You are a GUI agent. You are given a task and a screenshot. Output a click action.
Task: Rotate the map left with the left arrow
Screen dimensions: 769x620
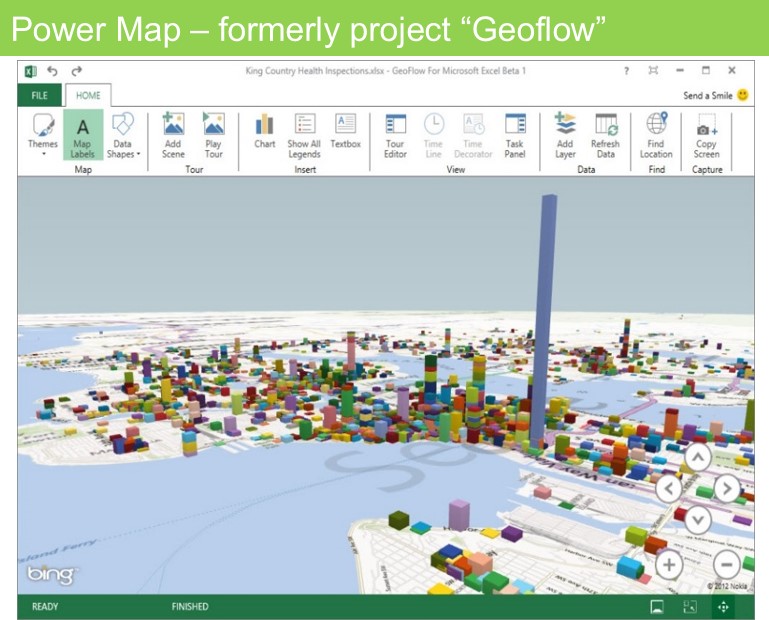668,488
